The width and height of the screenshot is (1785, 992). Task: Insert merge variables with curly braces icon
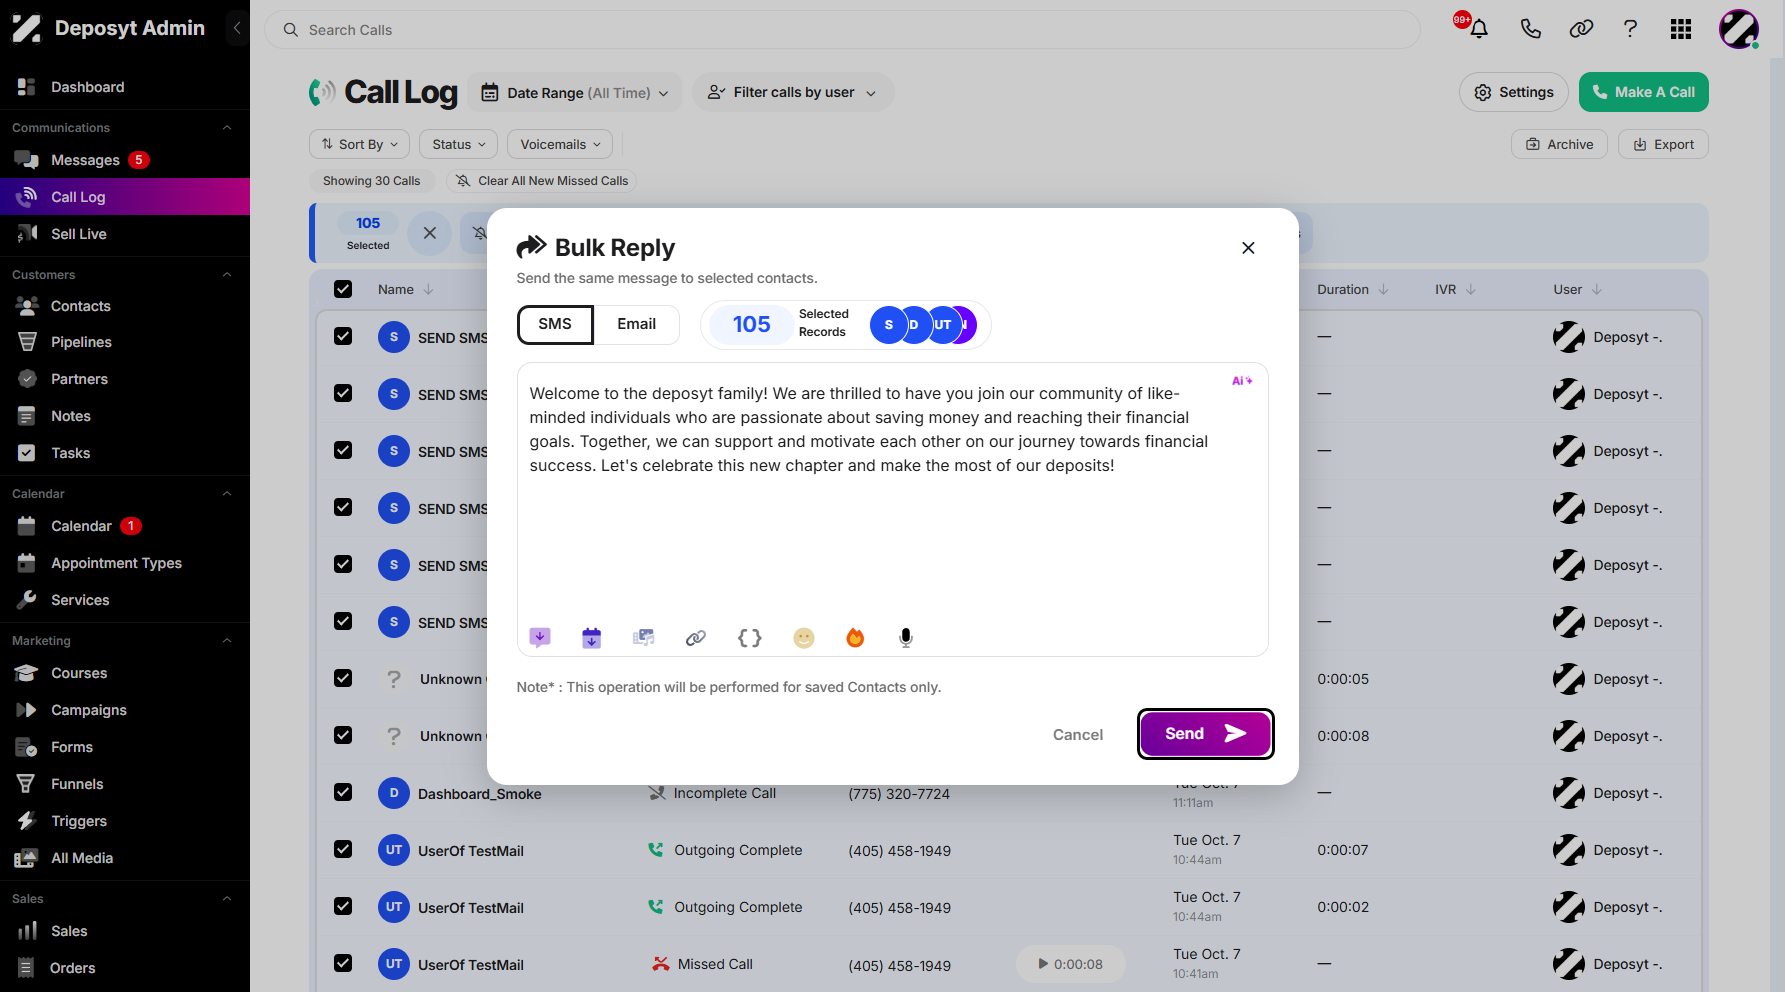[x=750, y=638]
